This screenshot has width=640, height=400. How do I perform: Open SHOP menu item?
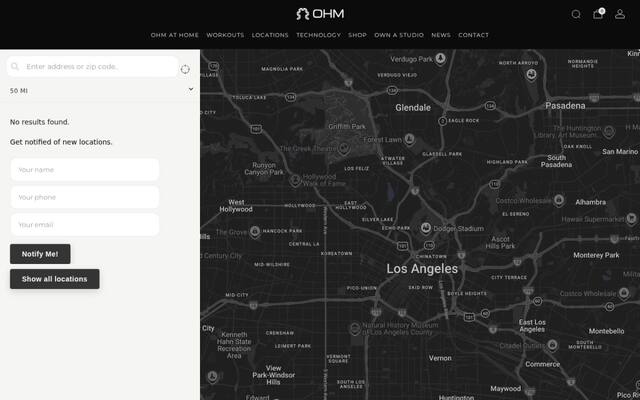click(357, 35)
